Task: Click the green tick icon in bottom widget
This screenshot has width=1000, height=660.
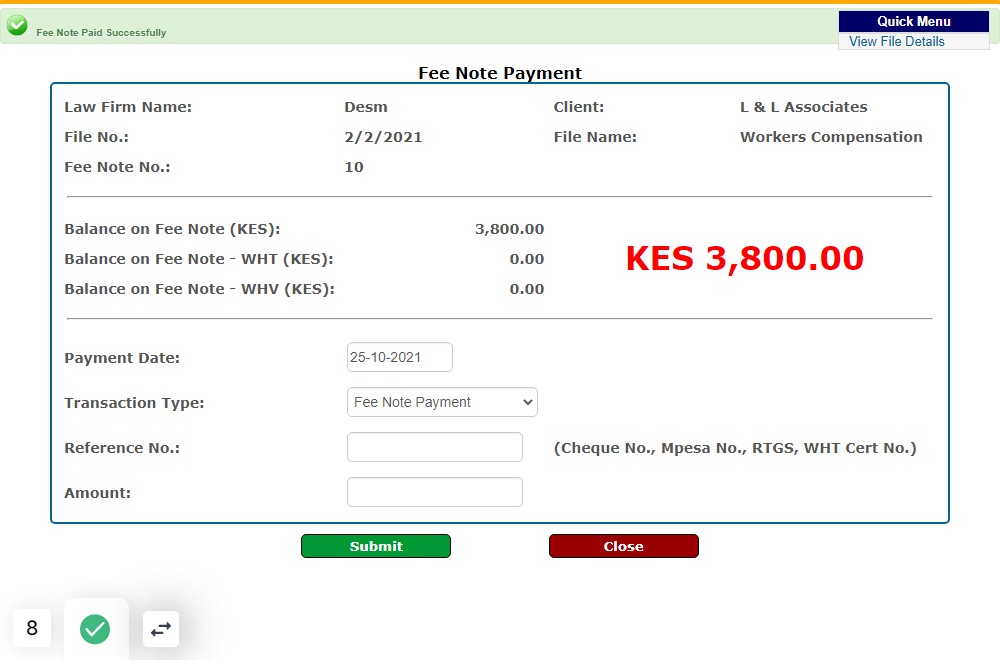Action: click(x=95, y=629)
